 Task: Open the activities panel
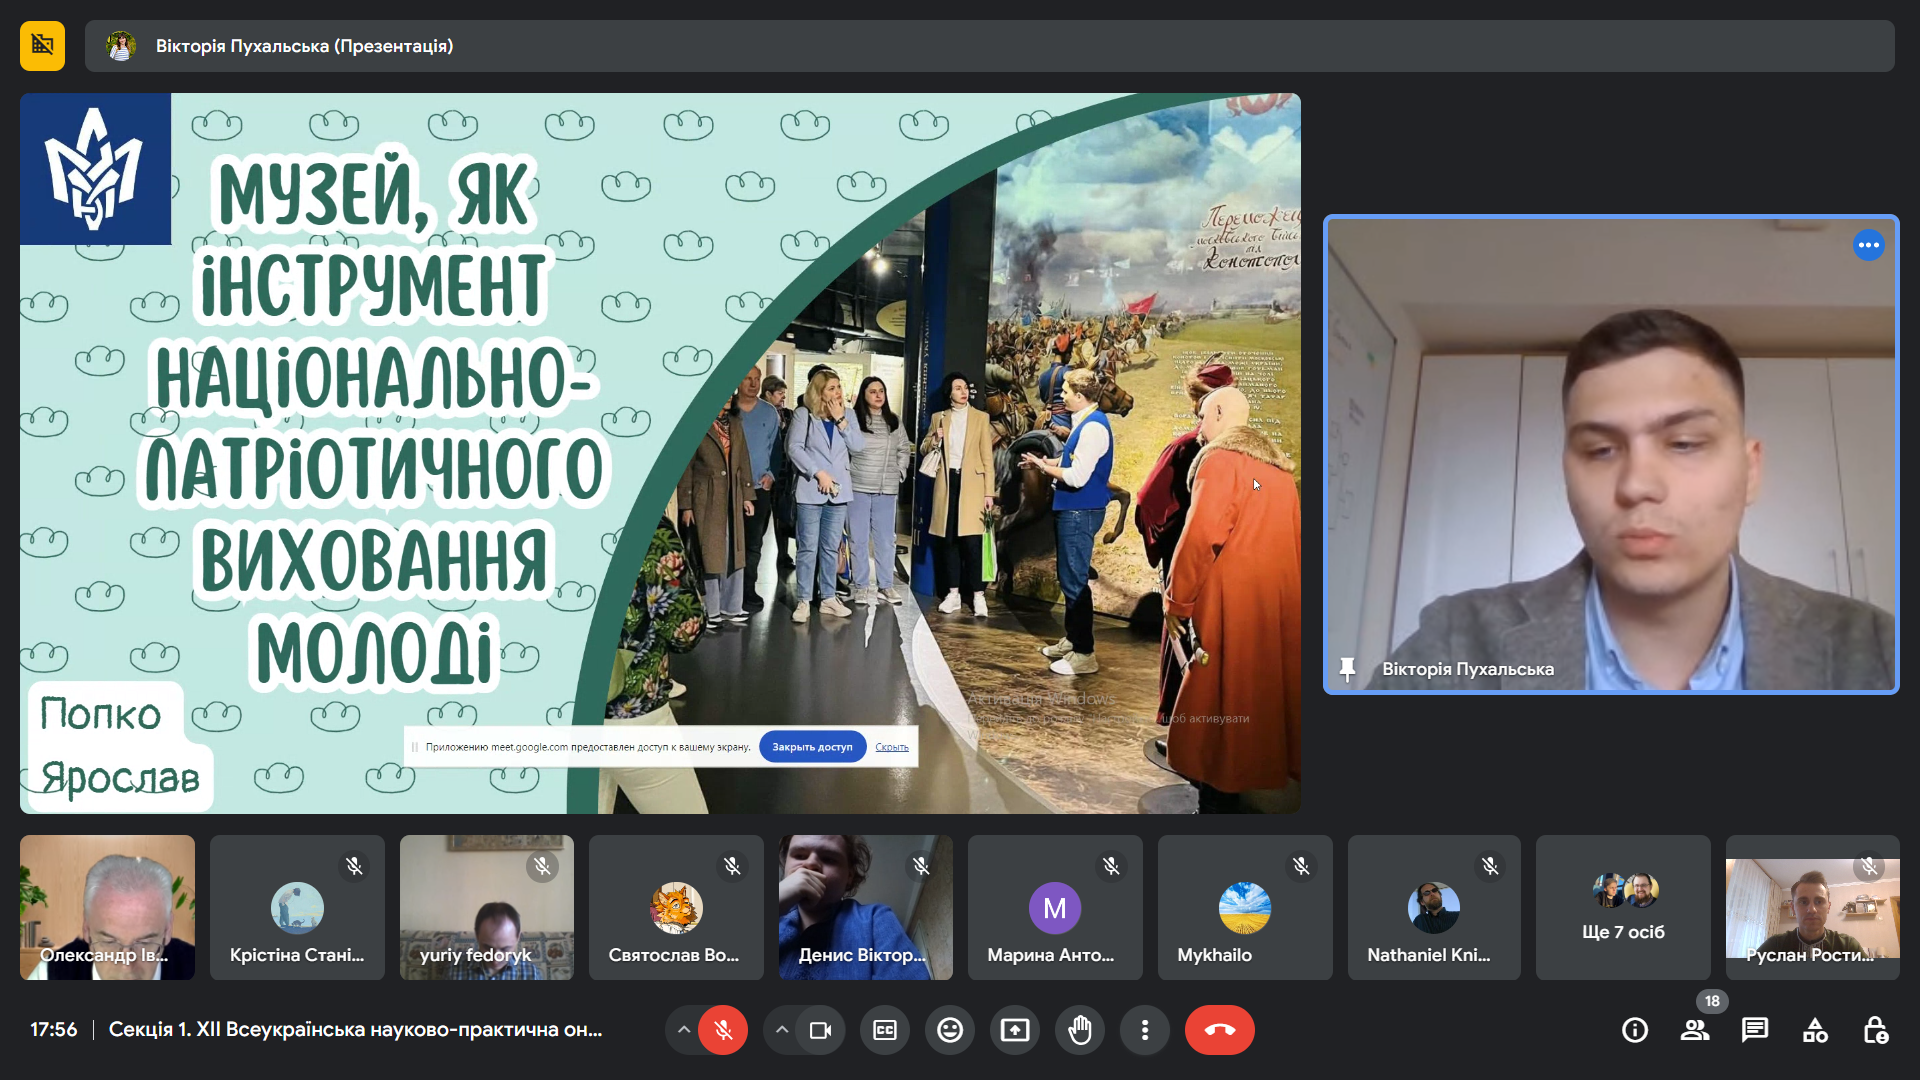[1815, 1030]
